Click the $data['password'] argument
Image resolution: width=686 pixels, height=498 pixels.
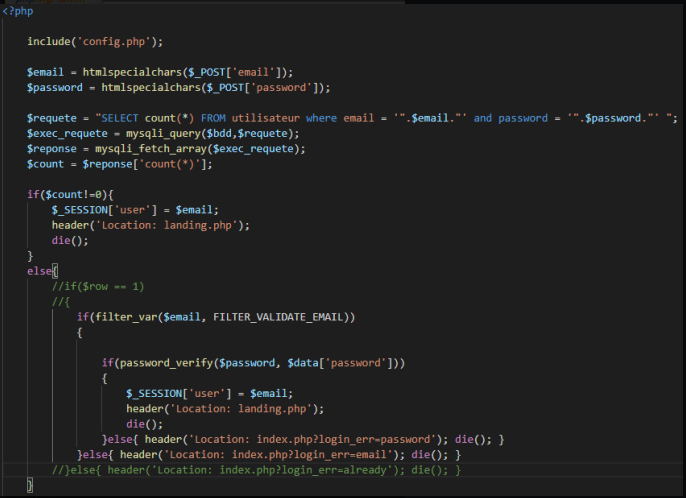[x=340, y=363]
